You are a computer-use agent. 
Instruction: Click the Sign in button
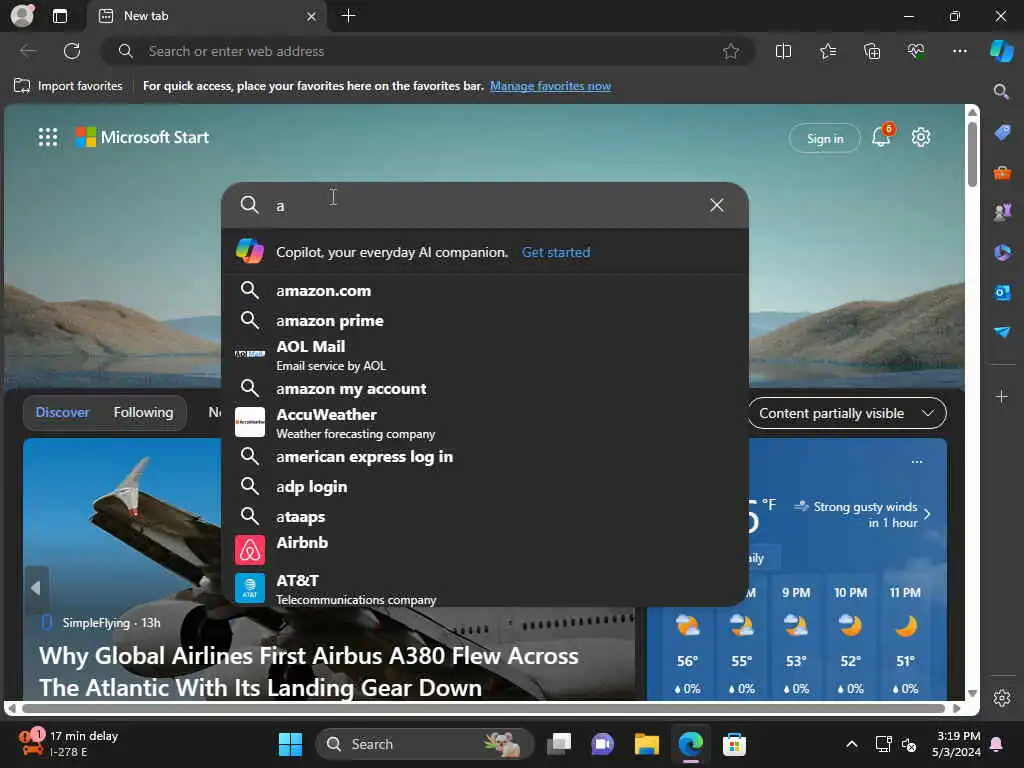(825, 138)
